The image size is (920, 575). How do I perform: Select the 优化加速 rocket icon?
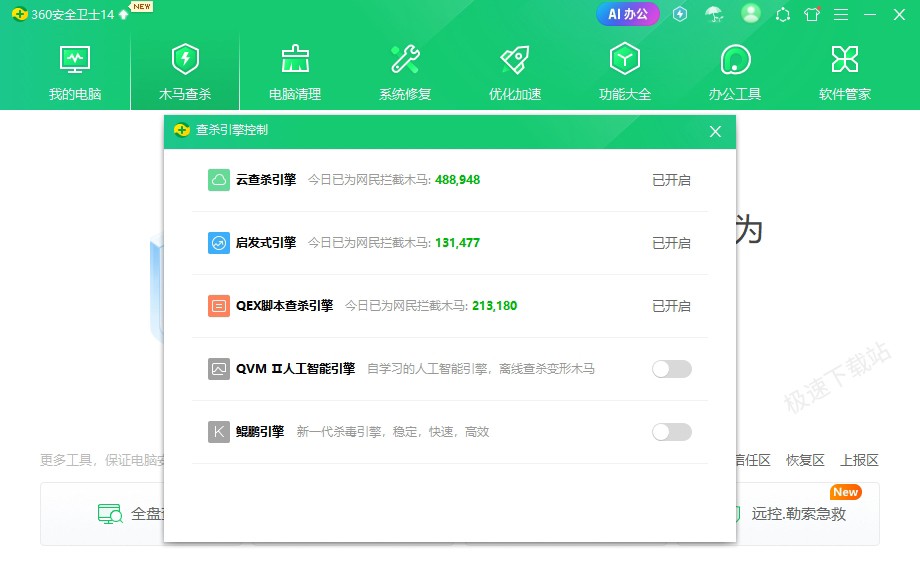point(515,60)
